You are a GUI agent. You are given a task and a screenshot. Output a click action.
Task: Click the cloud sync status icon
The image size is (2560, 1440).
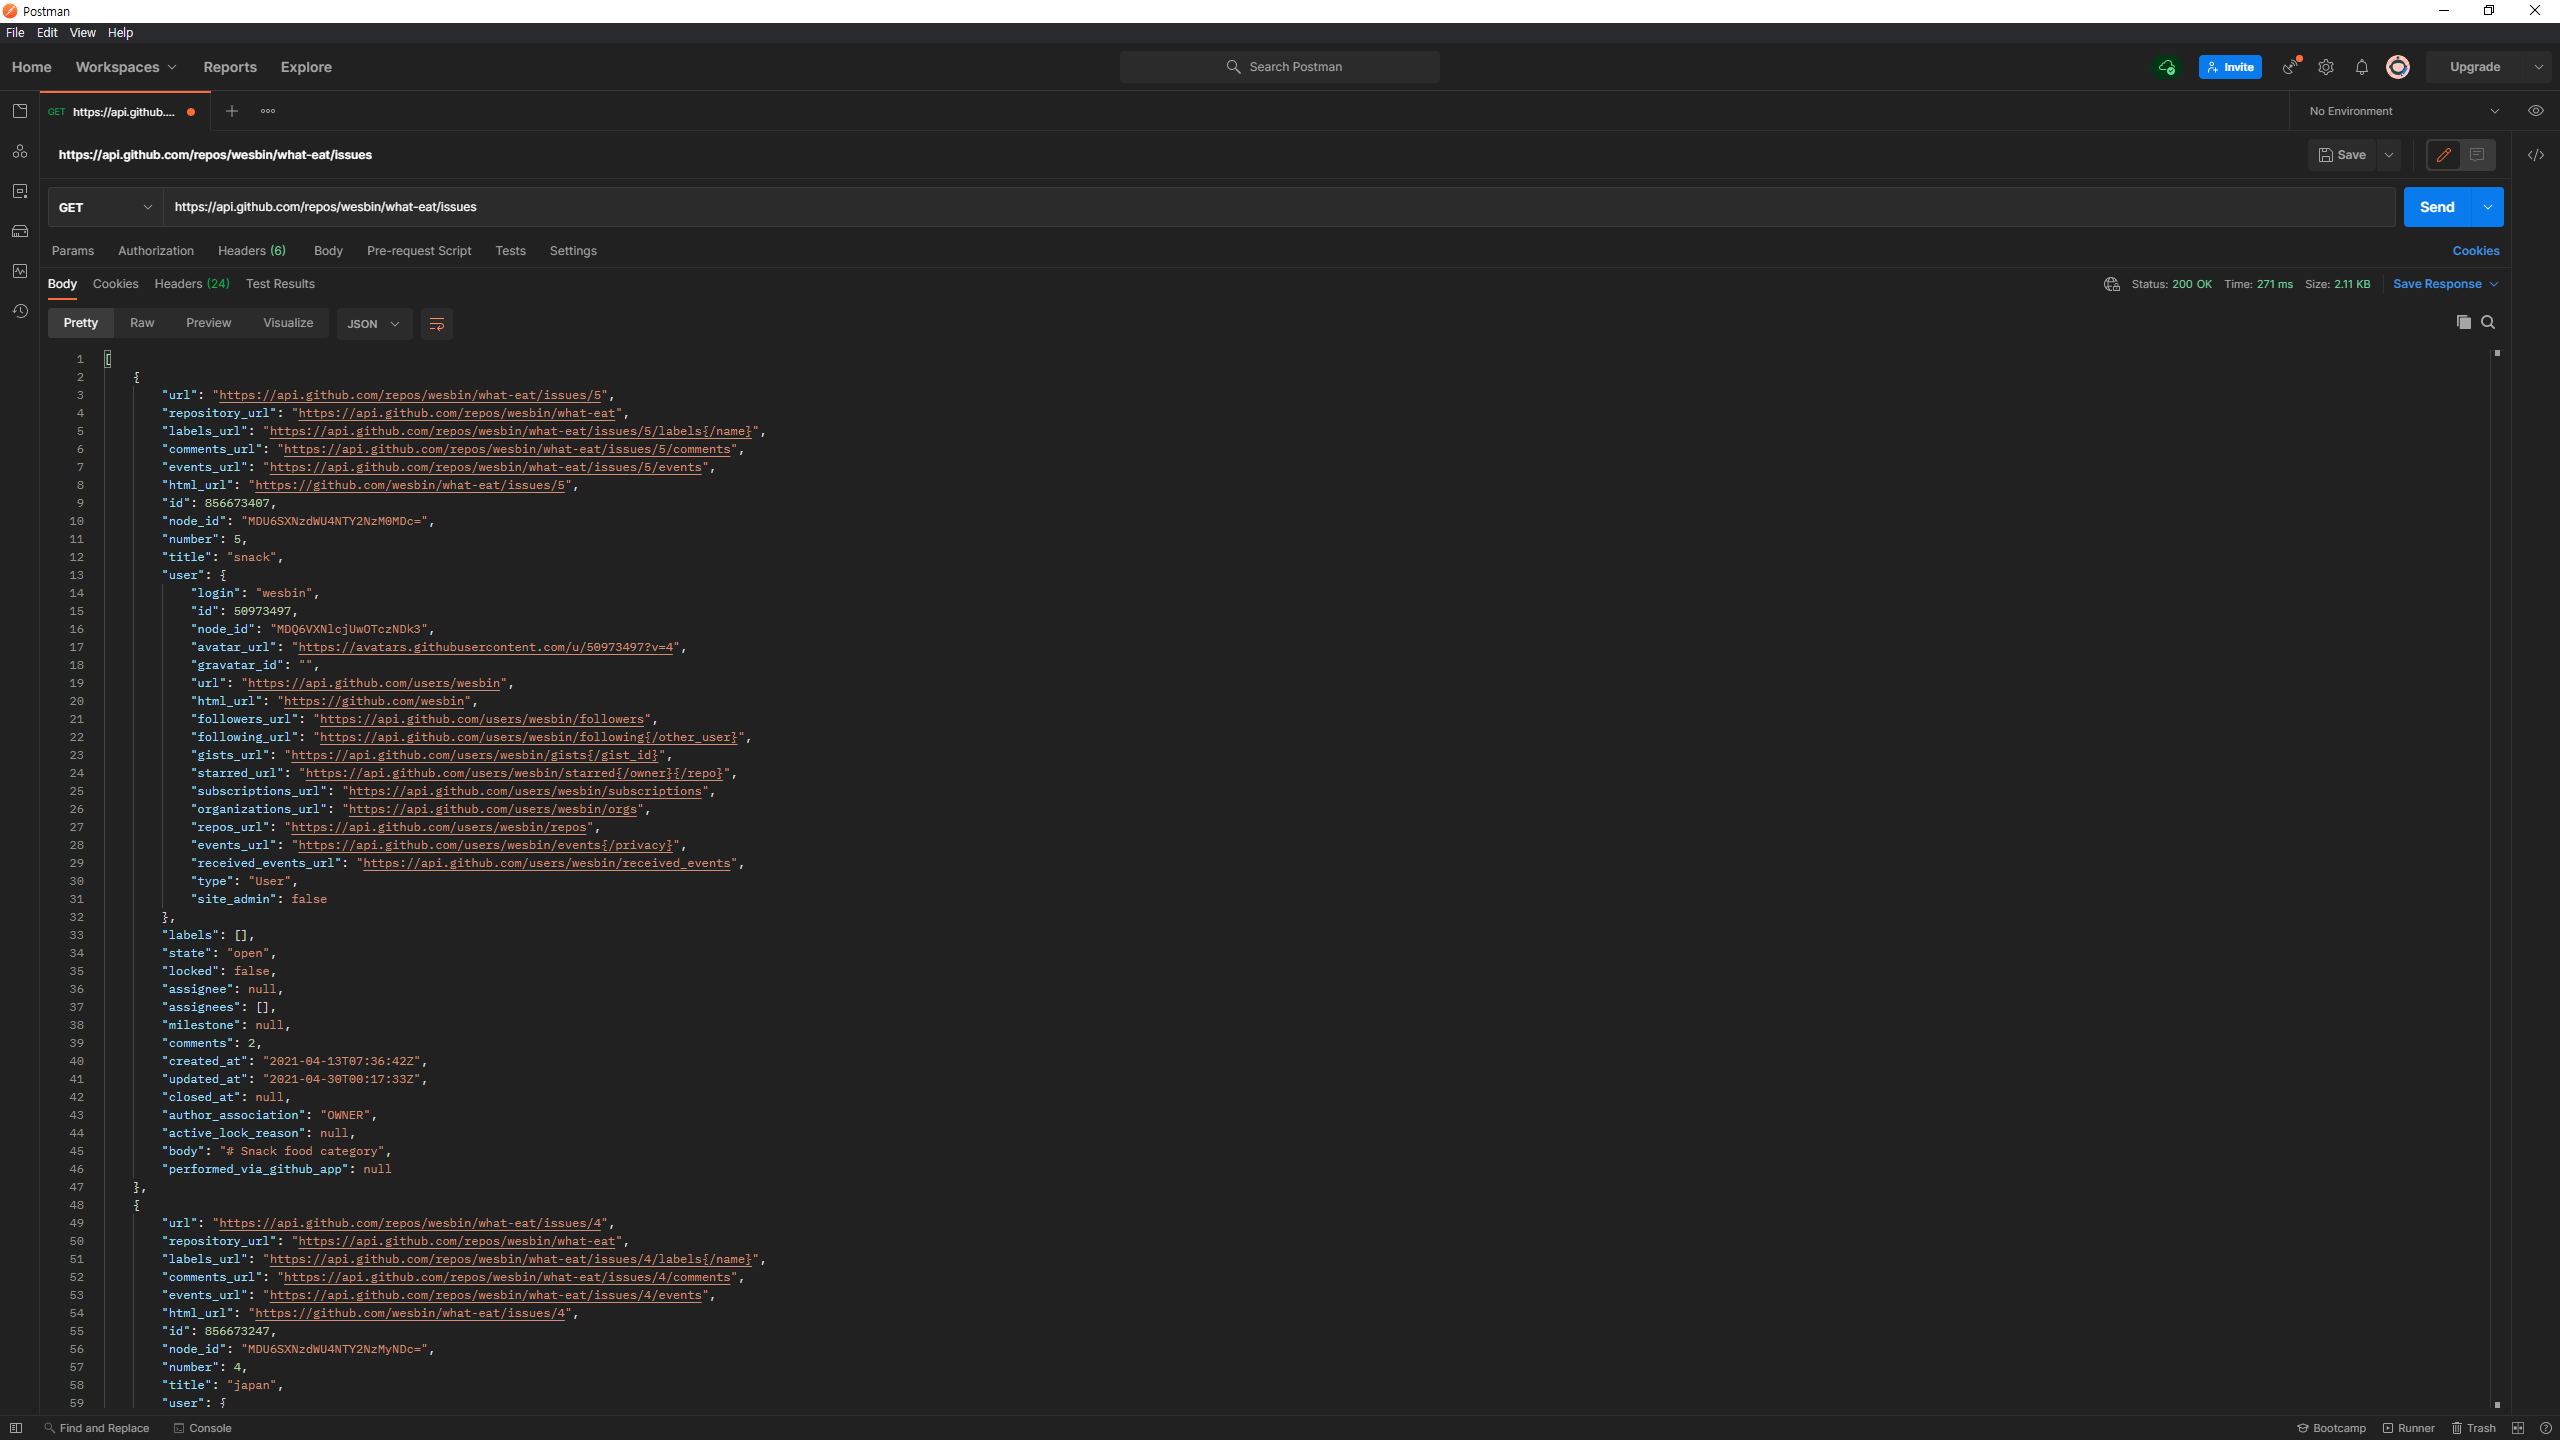pyautogui.click(x=2167, y=67)
